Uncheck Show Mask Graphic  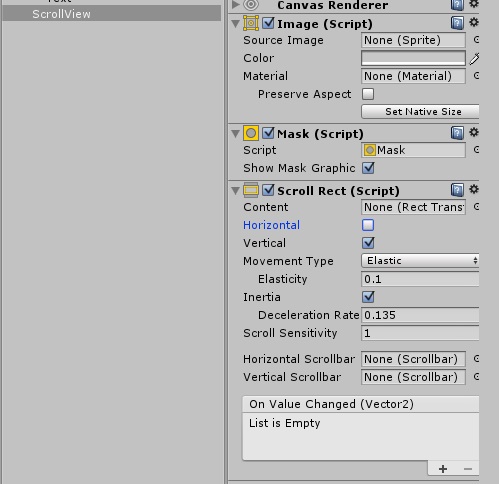coord(368,168)
